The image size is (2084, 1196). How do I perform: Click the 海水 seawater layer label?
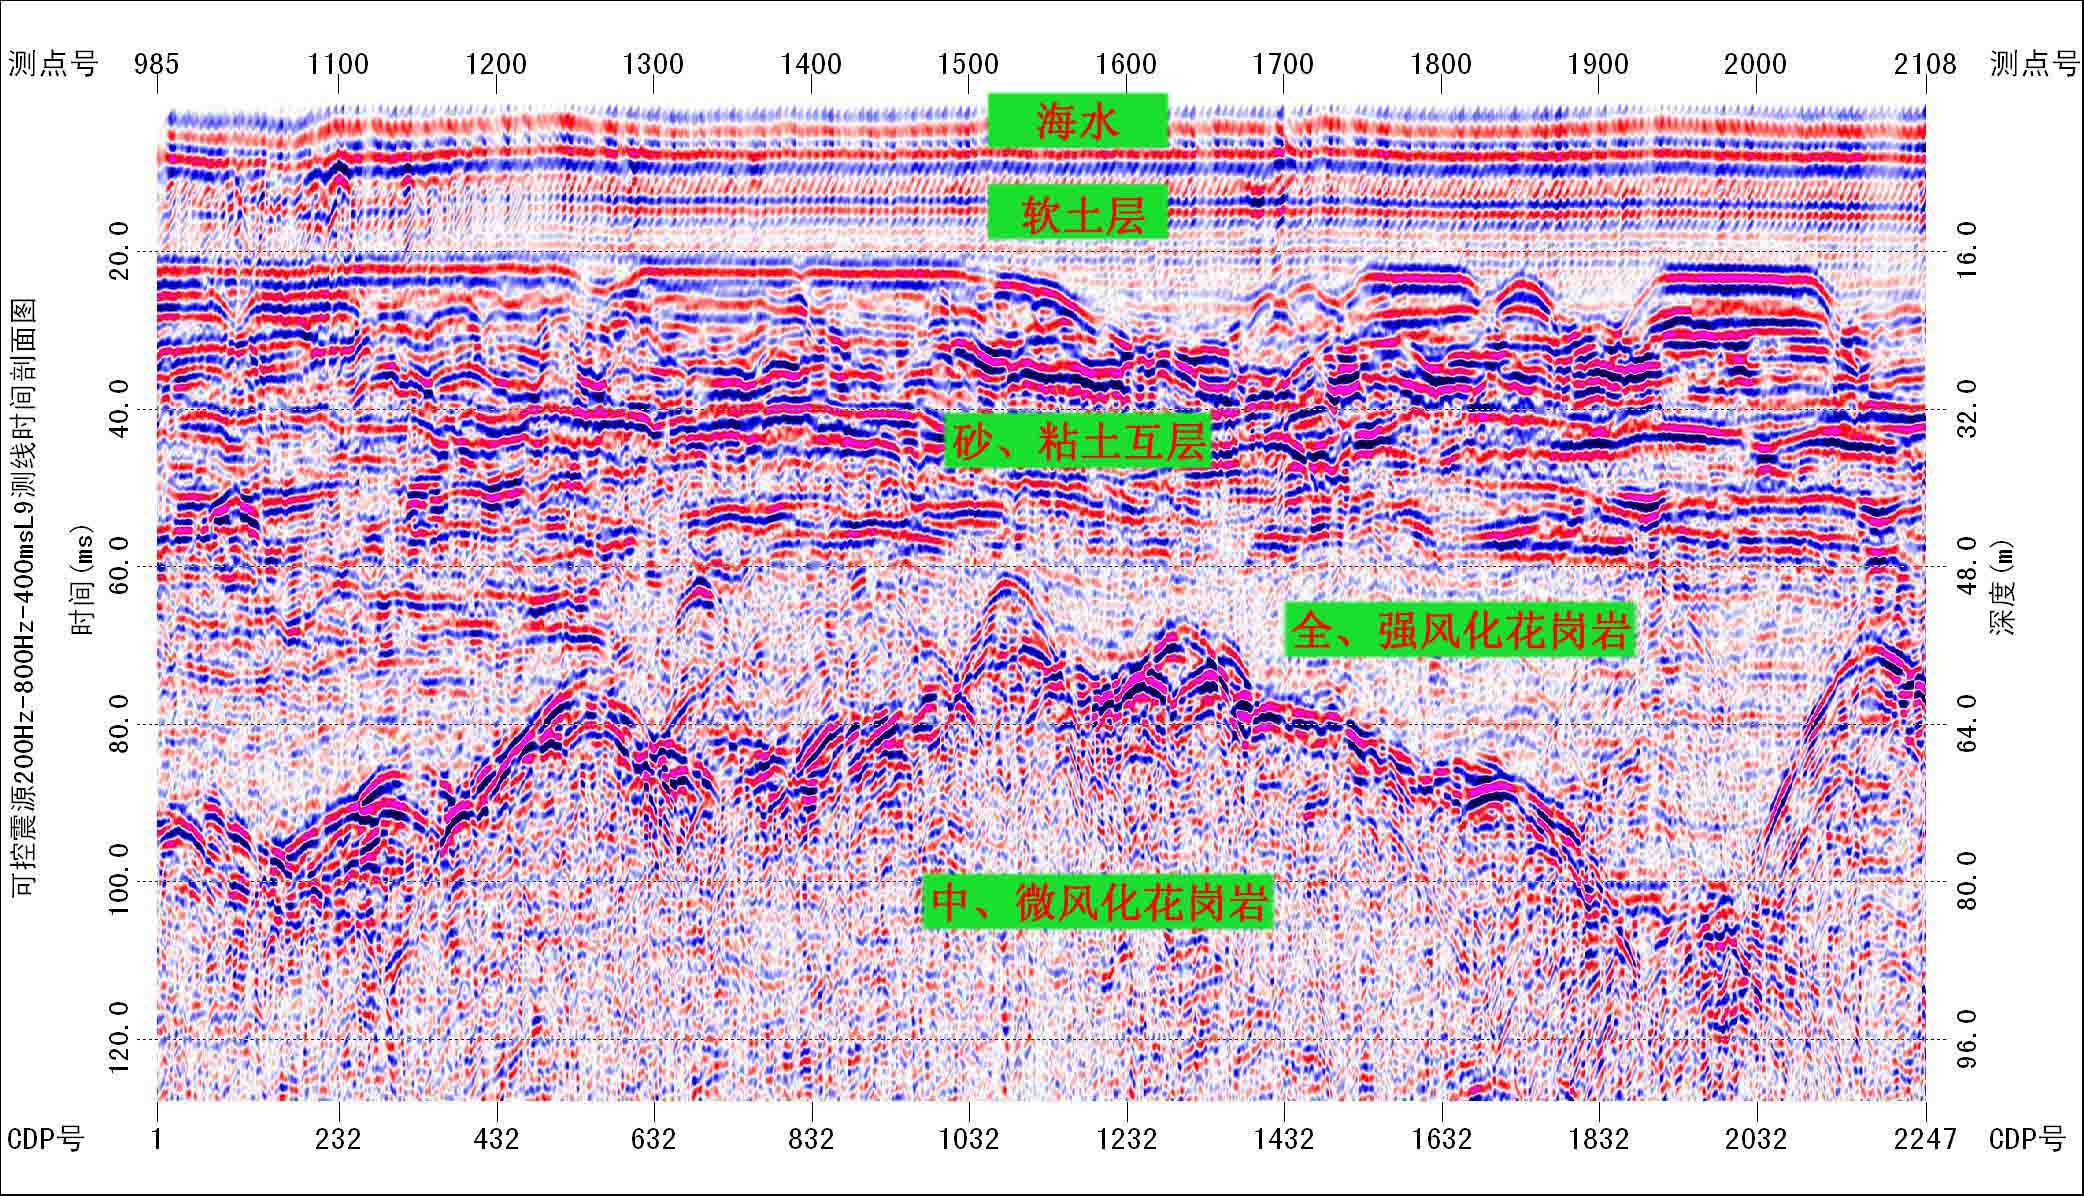(1077, 121)
